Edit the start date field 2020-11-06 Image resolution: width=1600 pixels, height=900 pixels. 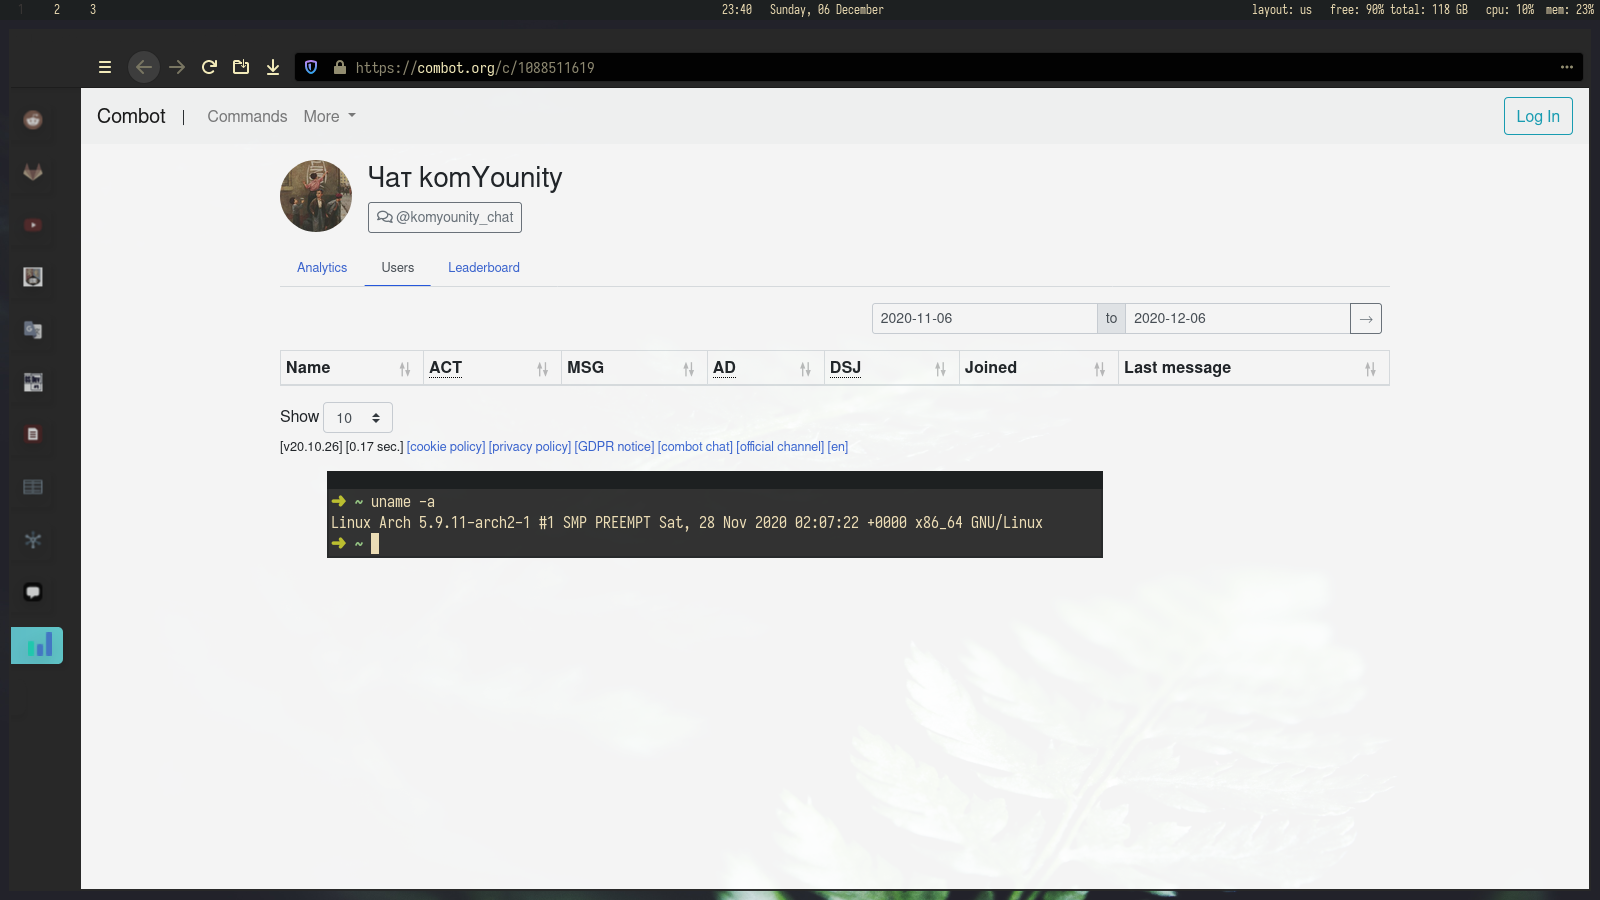[985, 318]
